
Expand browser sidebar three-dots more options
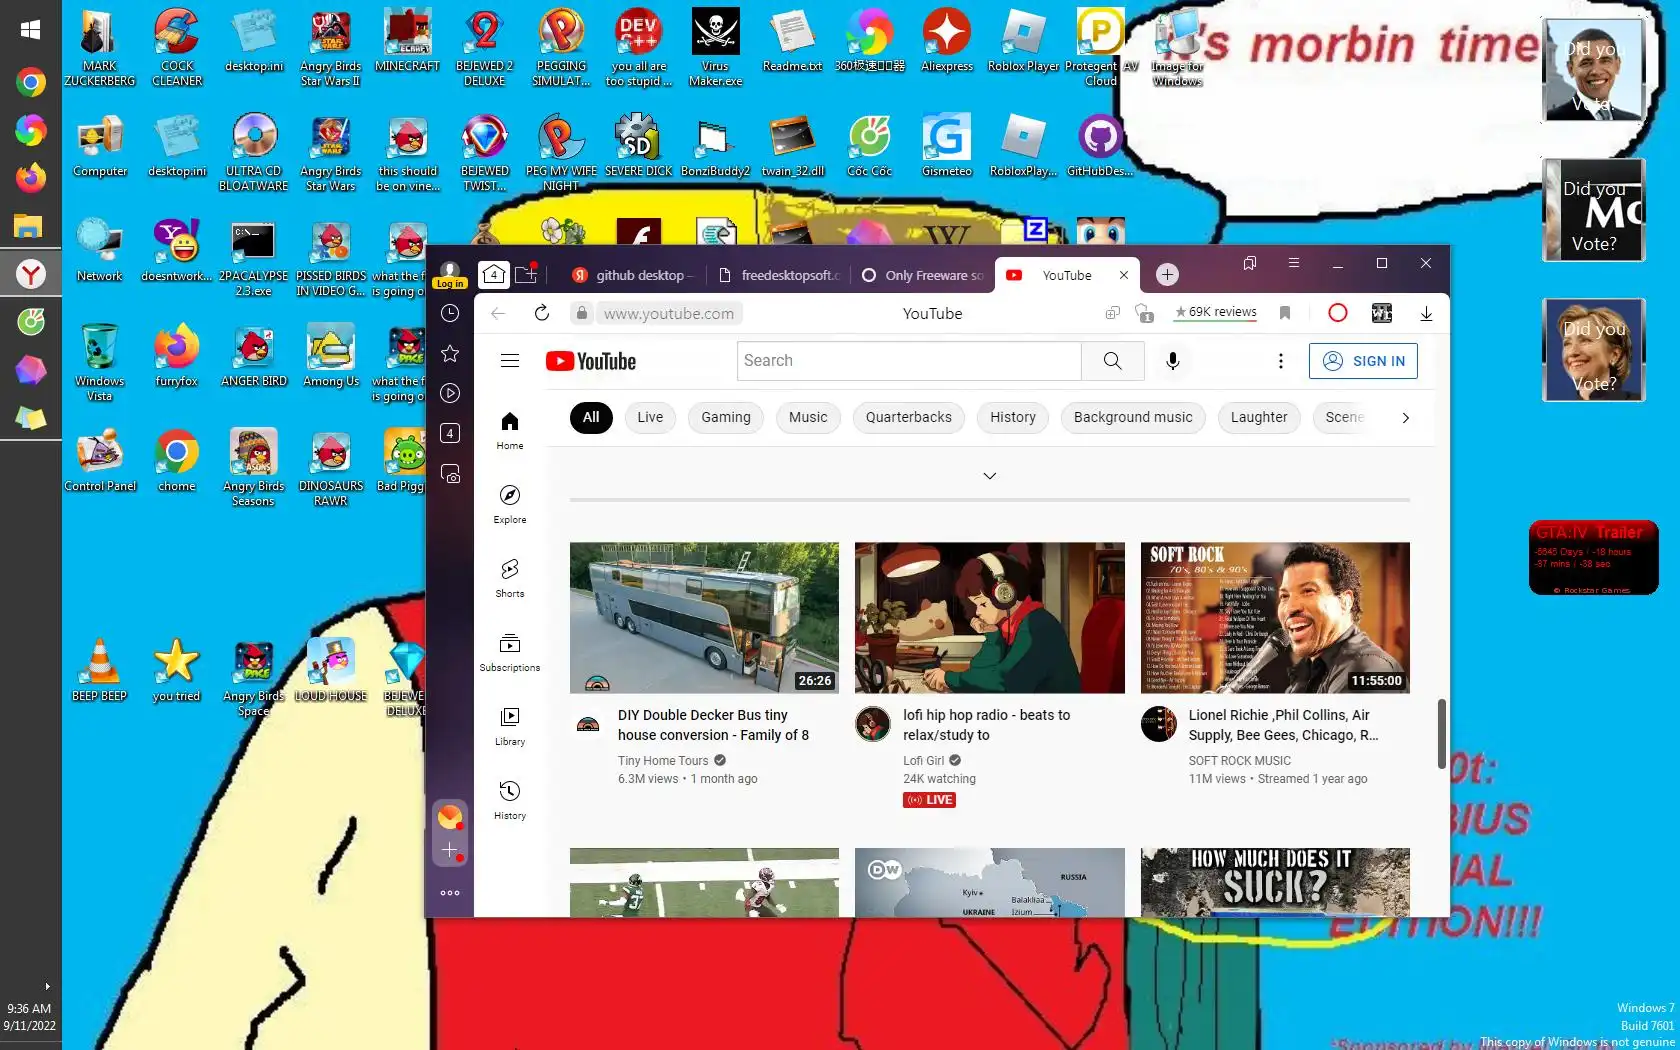(450, 893)
